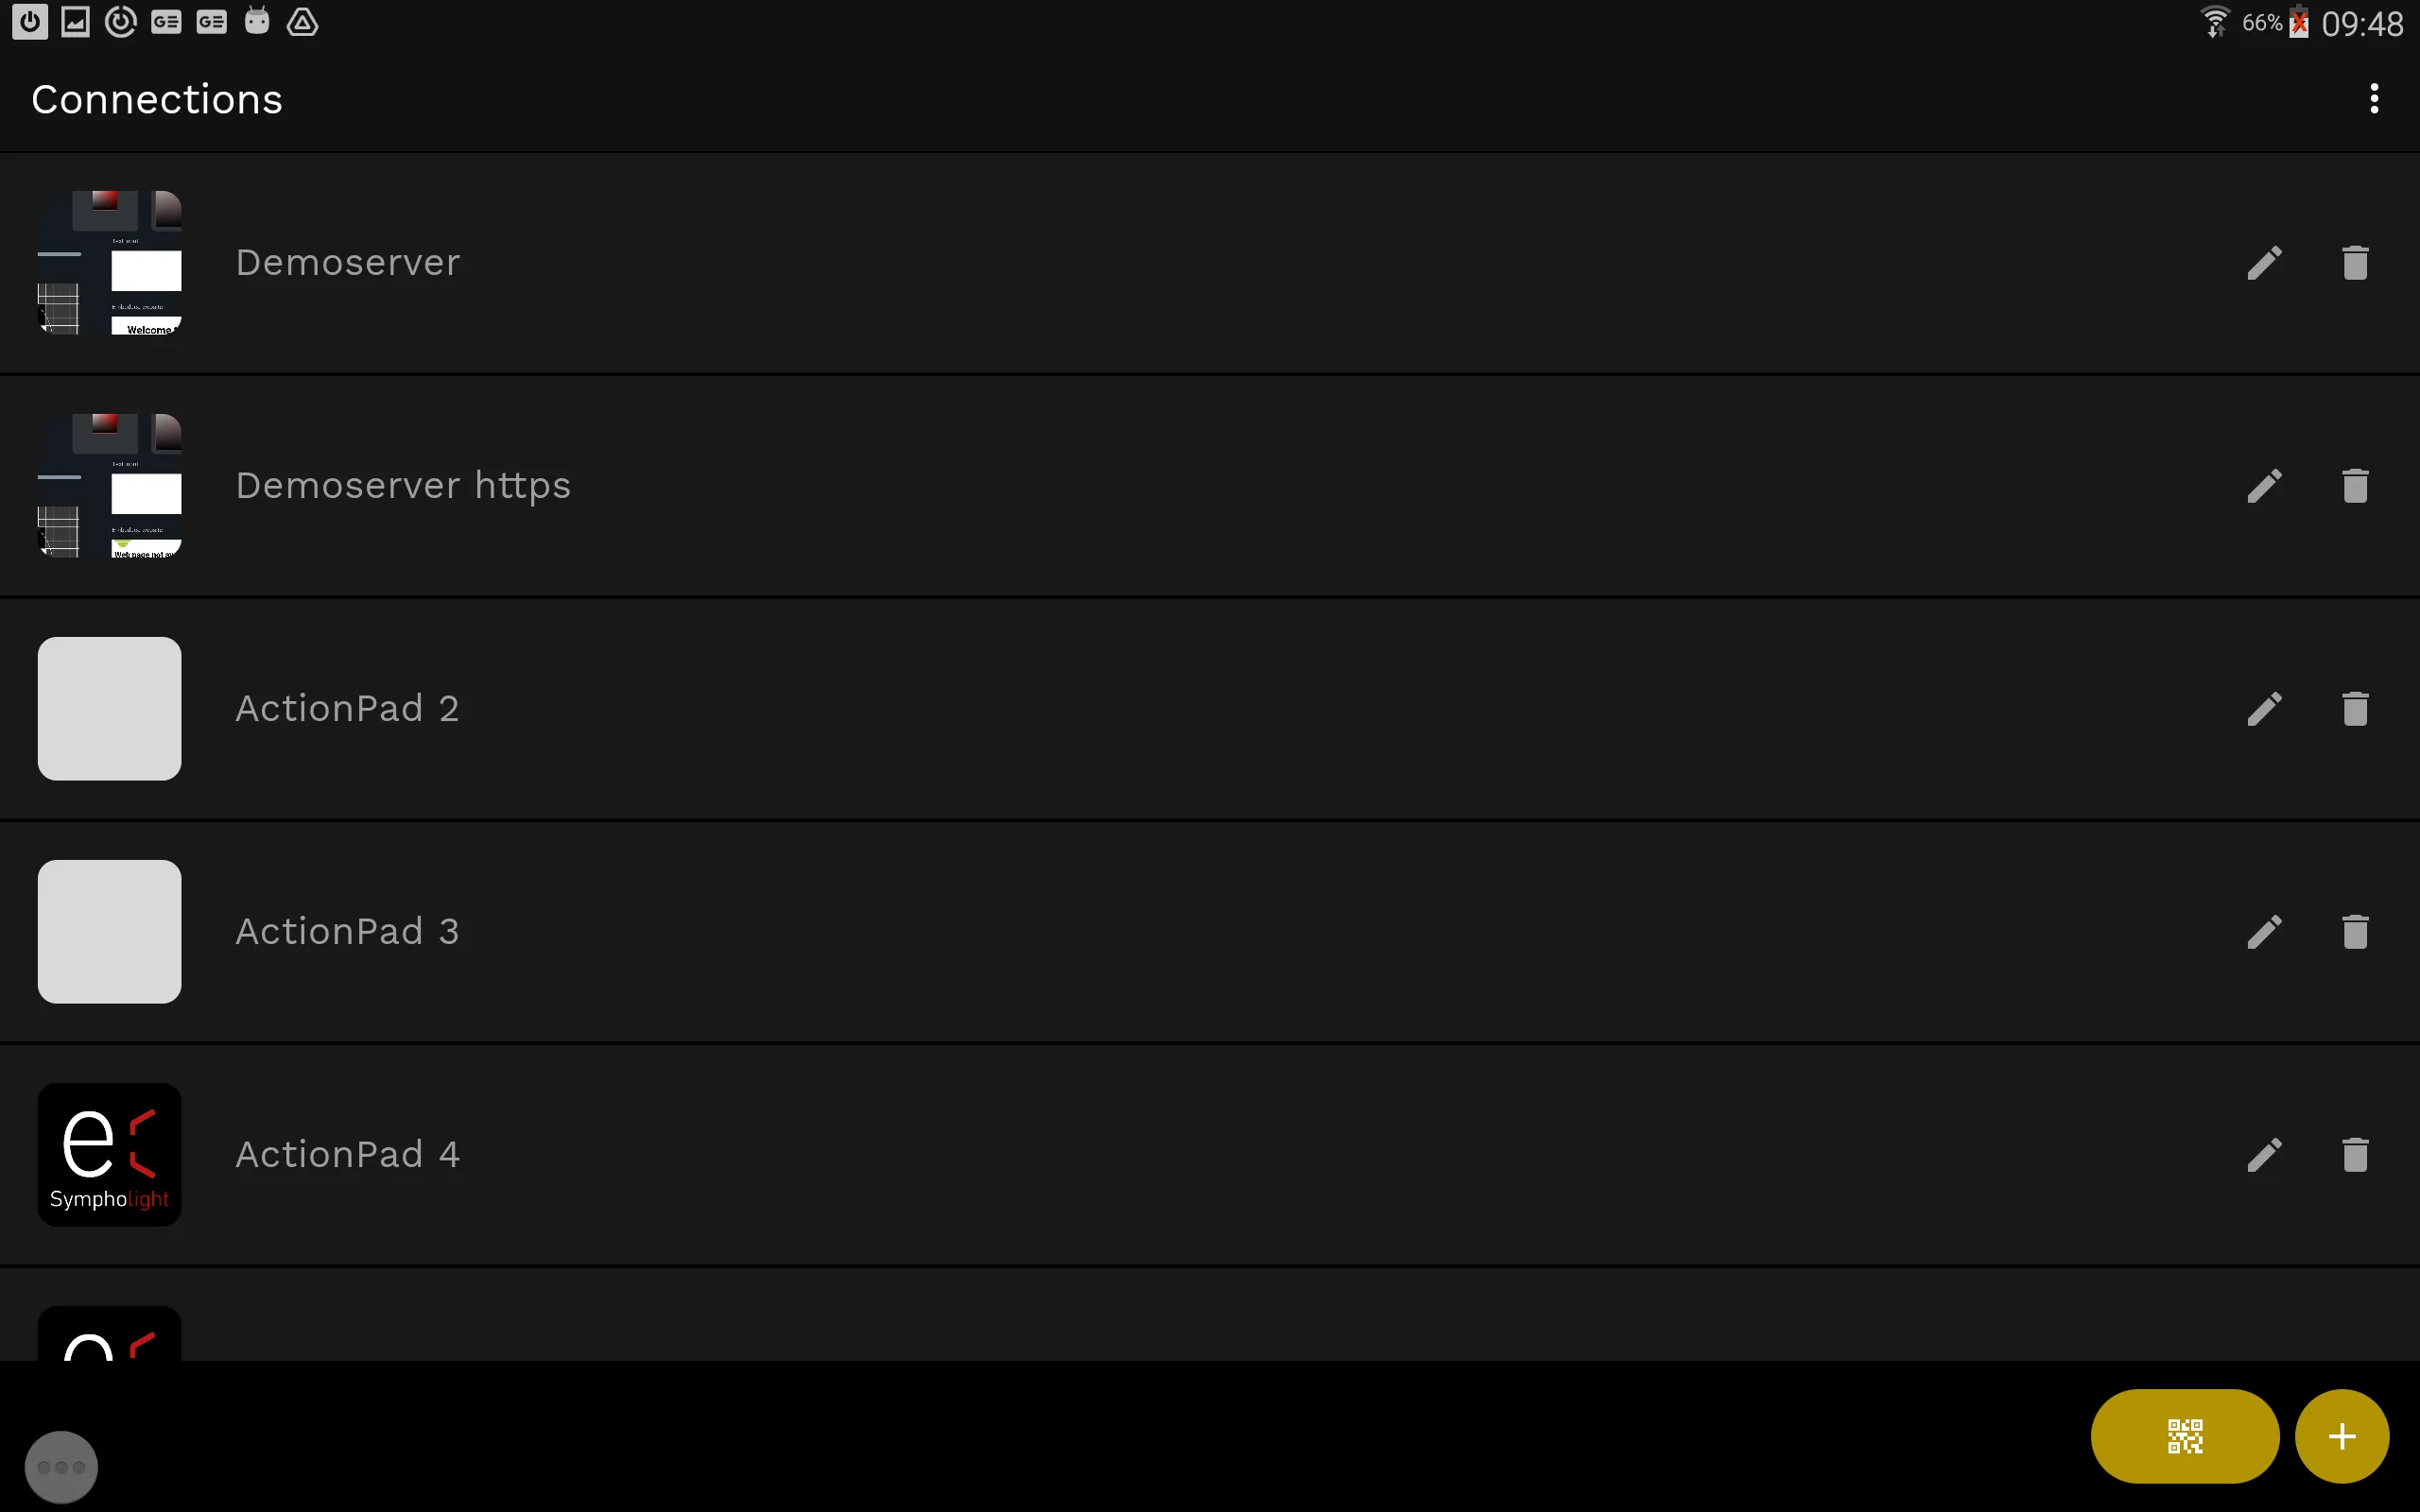
Task: Edit the Demoserver https connection
Action: [2264, 486]
